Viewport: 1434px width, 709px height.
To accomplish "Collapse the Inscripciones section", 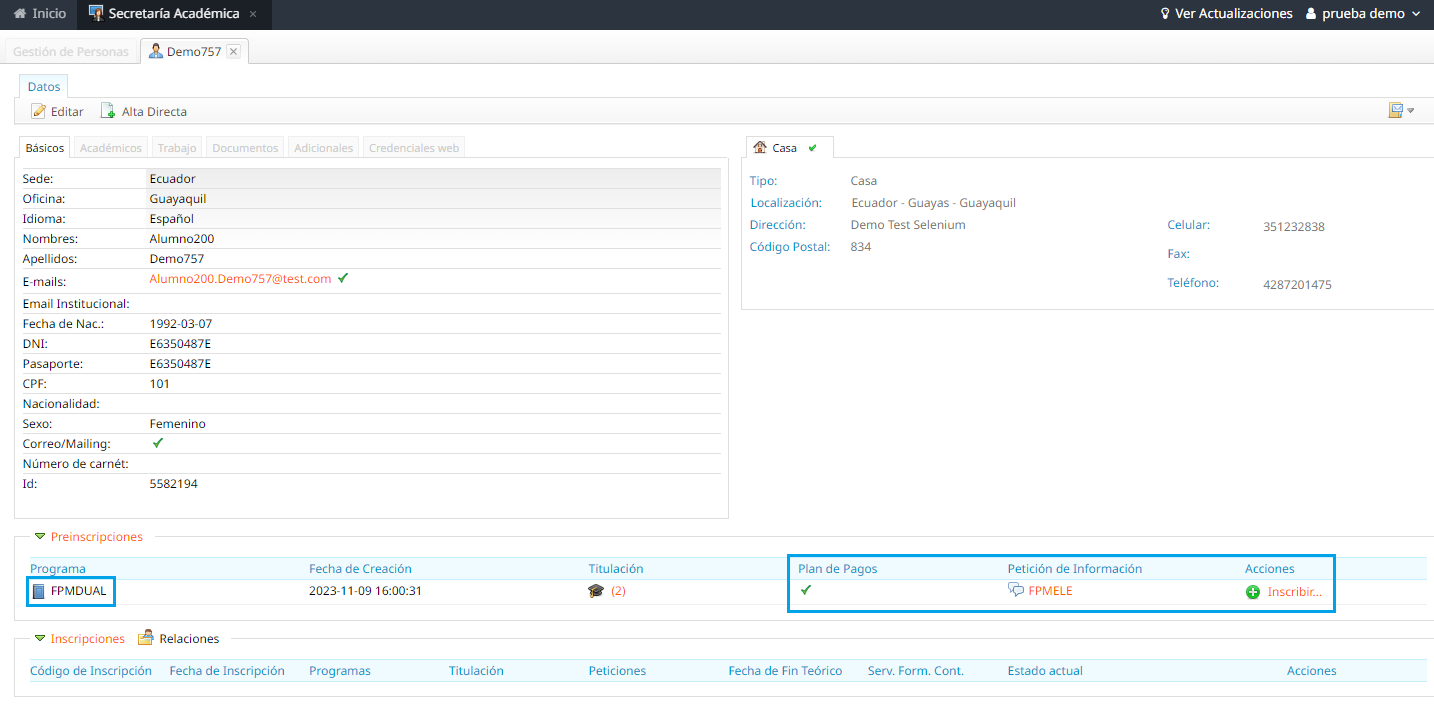I will pos(40,638).
